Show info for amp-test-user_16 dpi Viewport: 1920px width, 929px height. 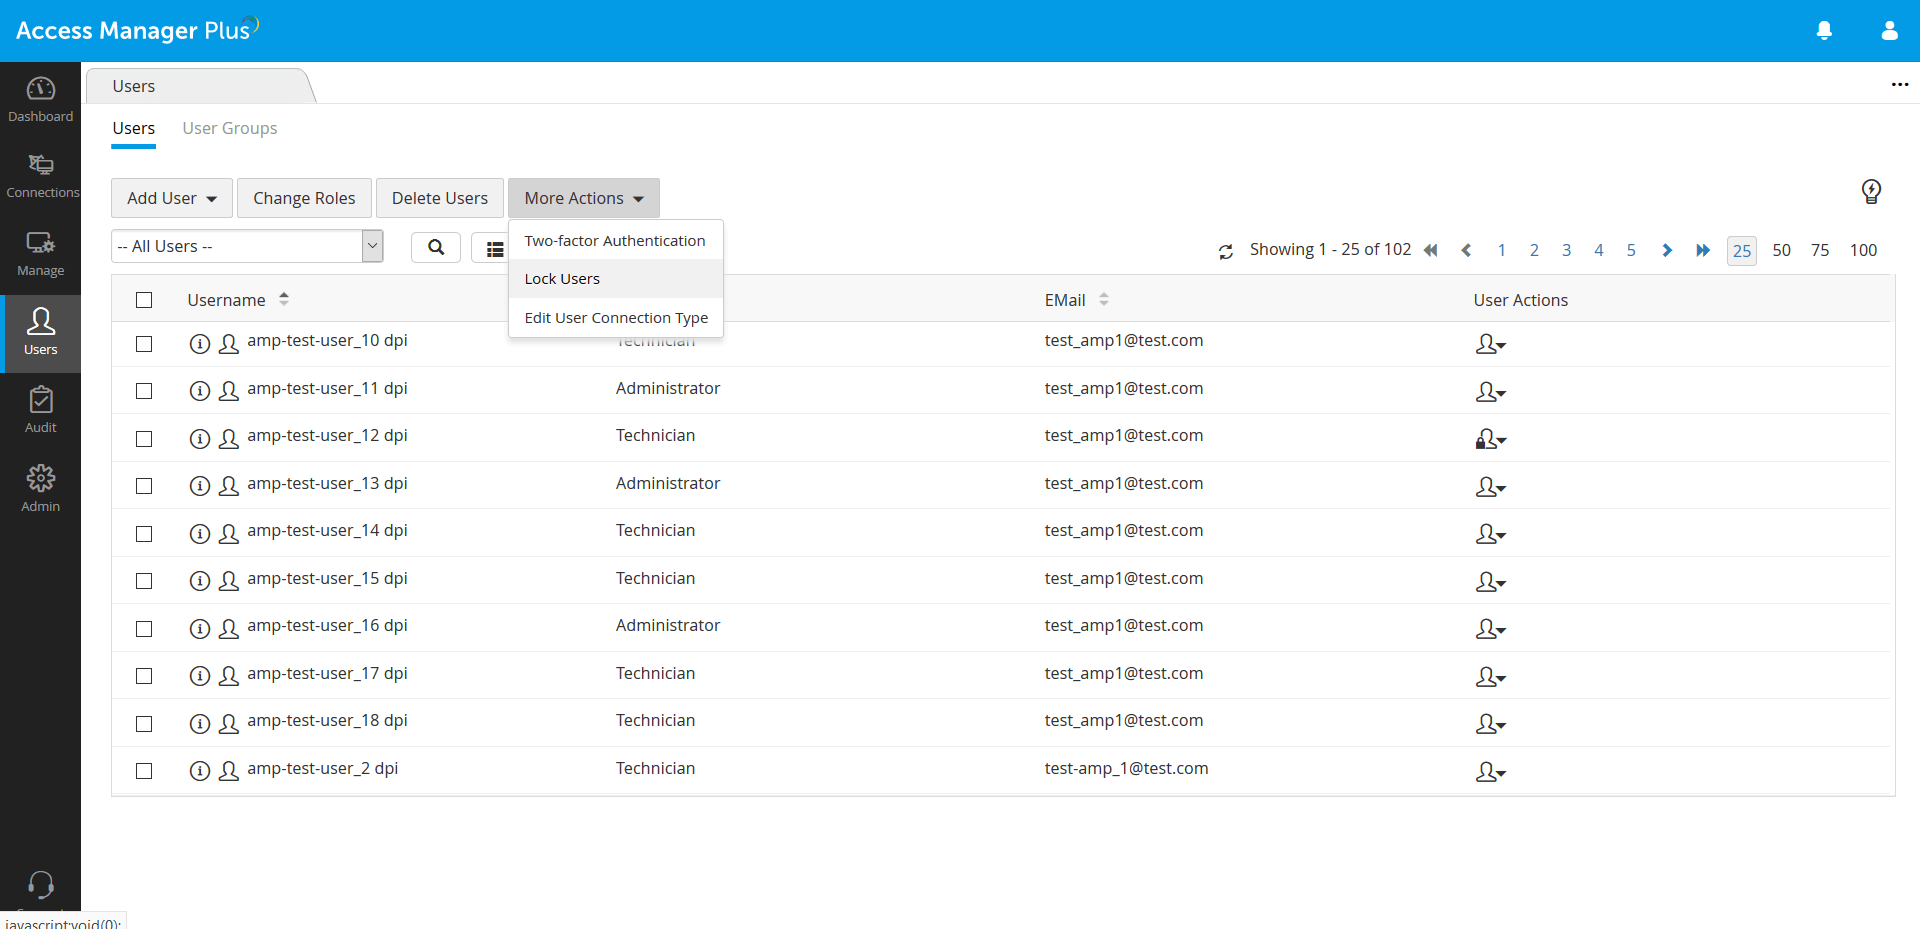pos(200,629)
